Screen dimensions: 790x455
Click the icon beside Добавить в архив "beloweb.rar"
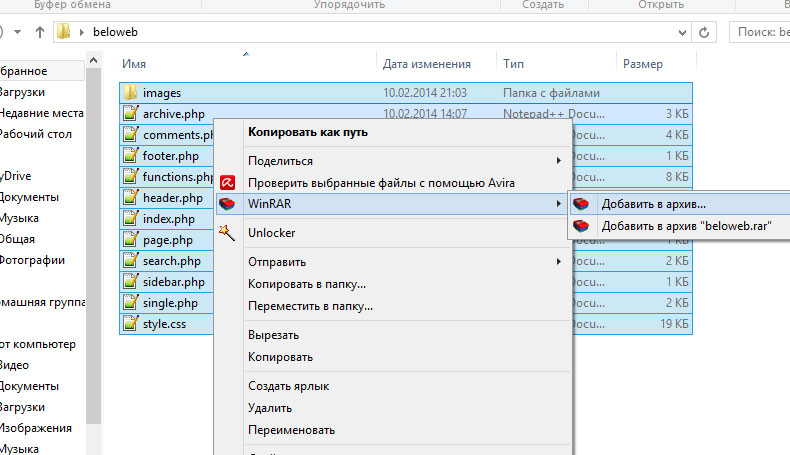coord(581,226)
